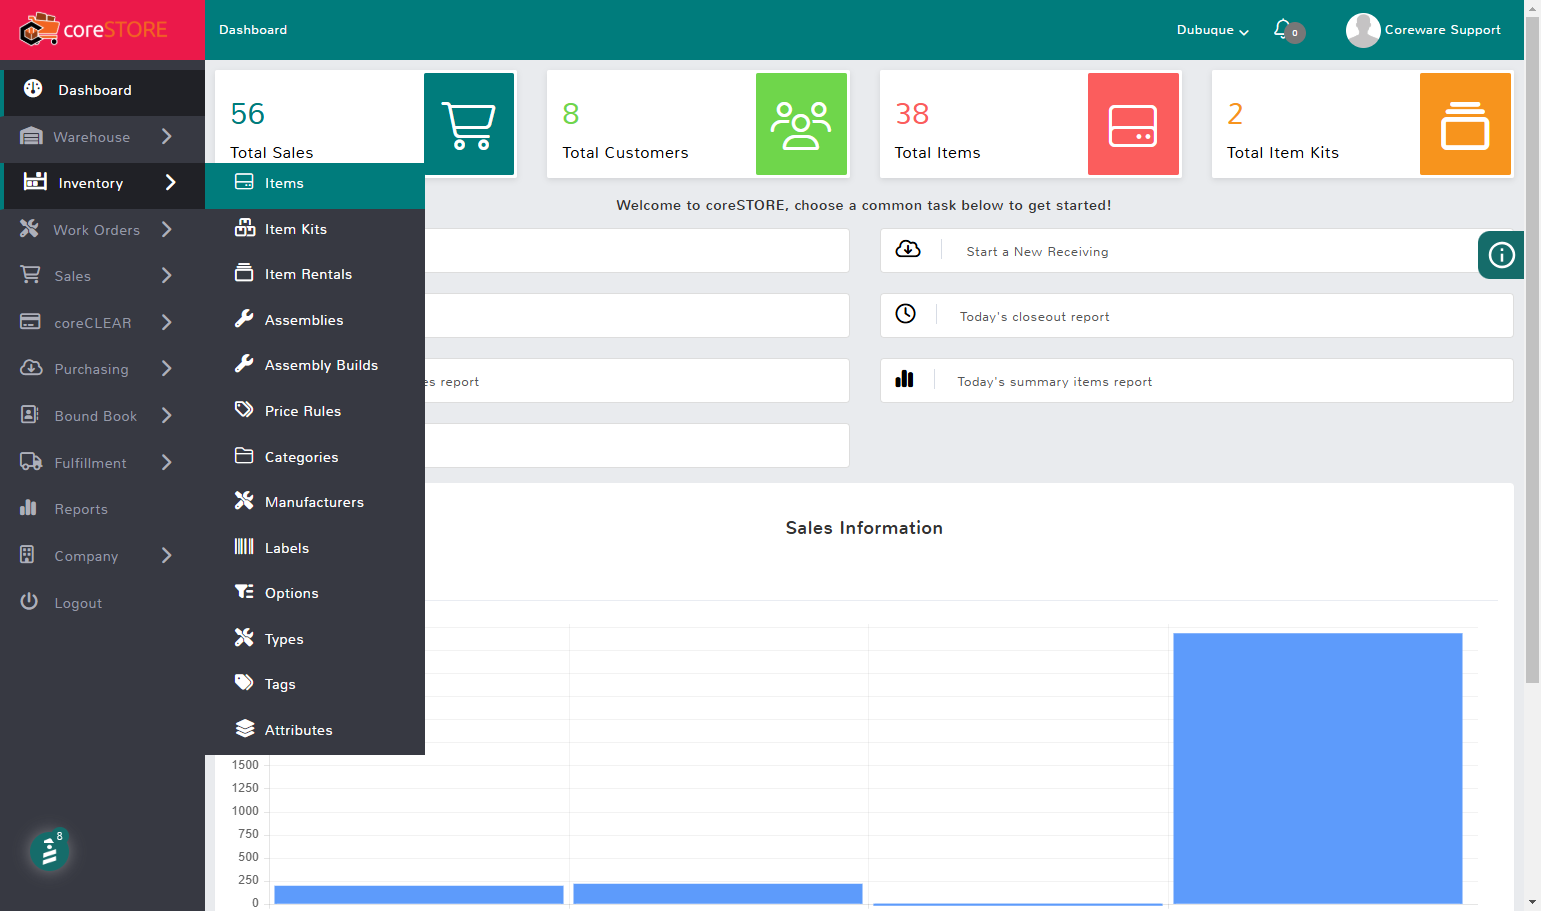This screenshot has height=911, width=1541.
Task: Expand the Work Orders chevron
Action: pyautogui.click(x=167, y=229)
